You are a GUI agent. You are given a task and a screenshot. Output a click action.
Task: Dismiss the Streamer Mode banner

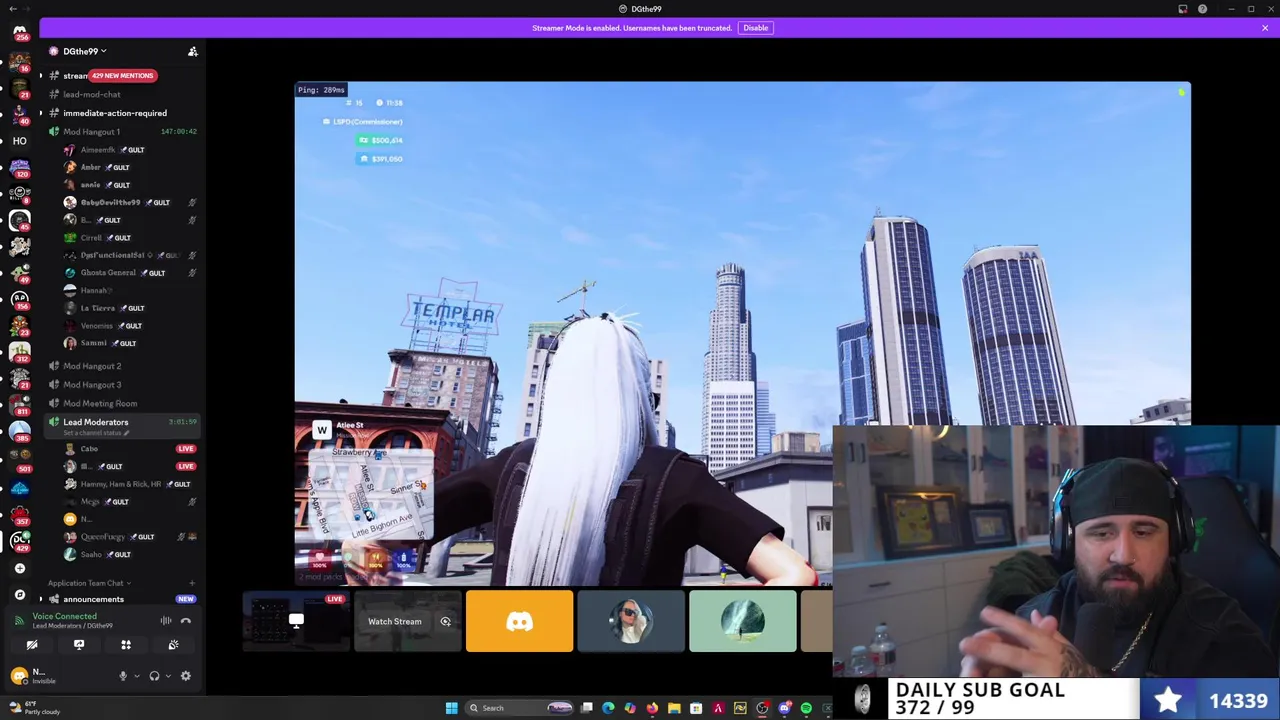(x=1265, y=28)
